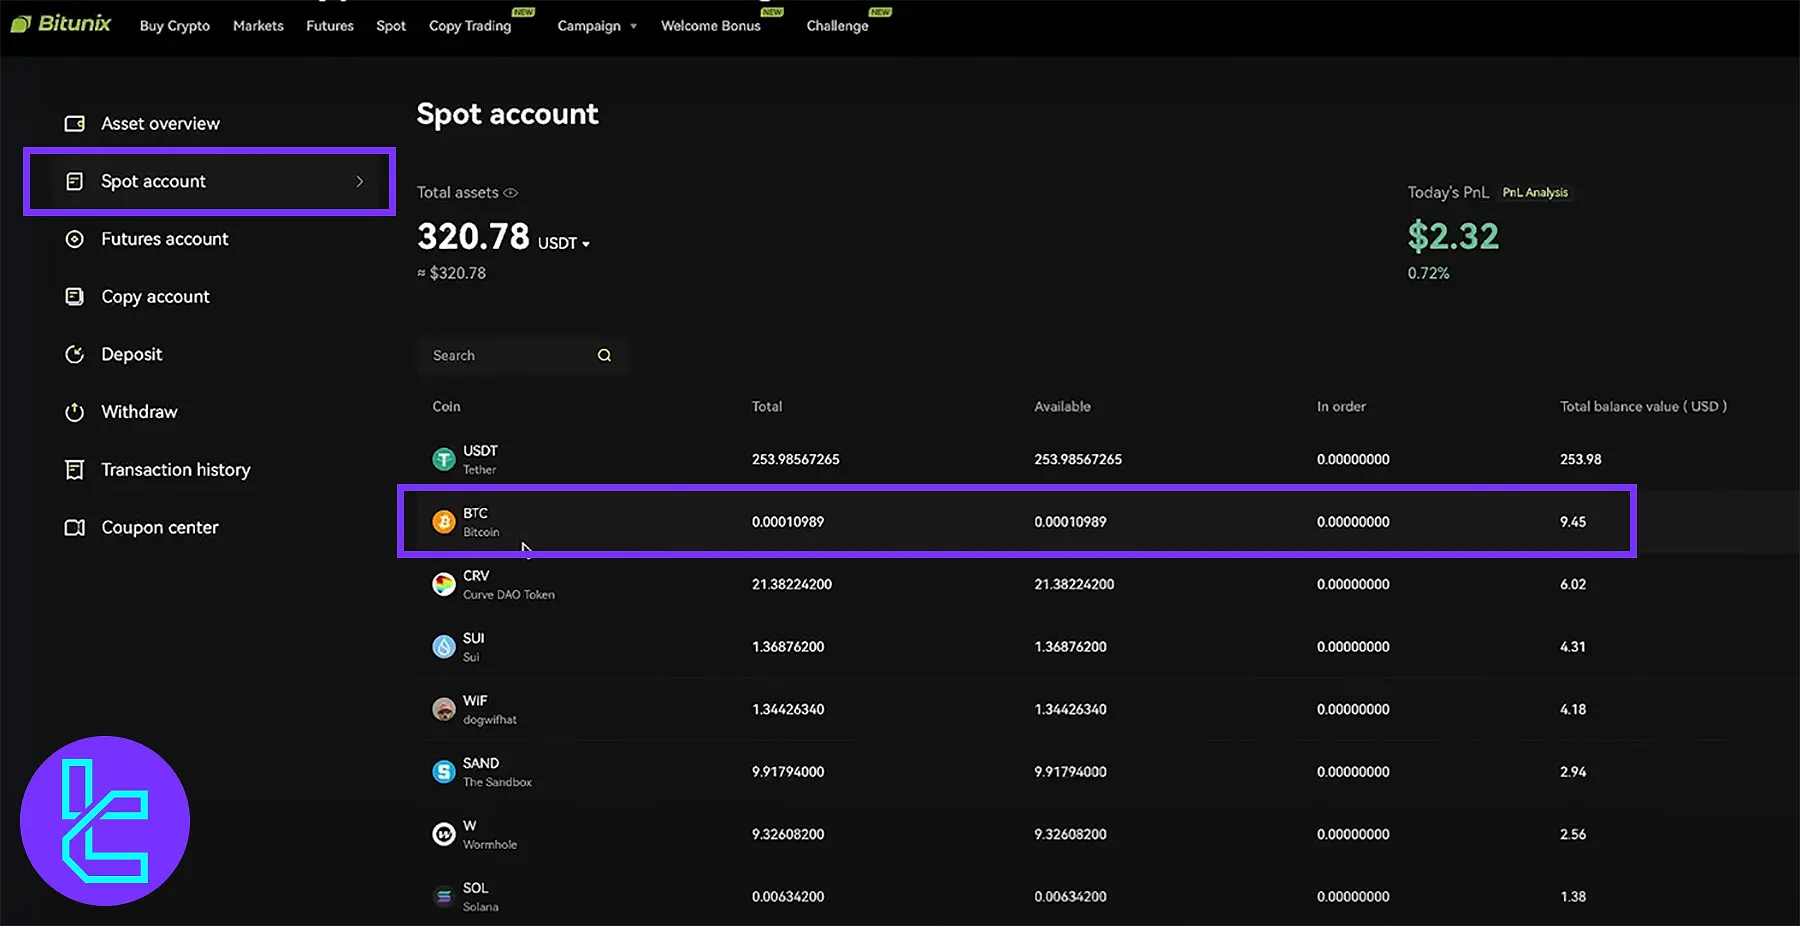The height and width of the screenshot is (926, 1800).
Task: Click the SAND Sandbox coin icon
Action: [x=443, y=772]
